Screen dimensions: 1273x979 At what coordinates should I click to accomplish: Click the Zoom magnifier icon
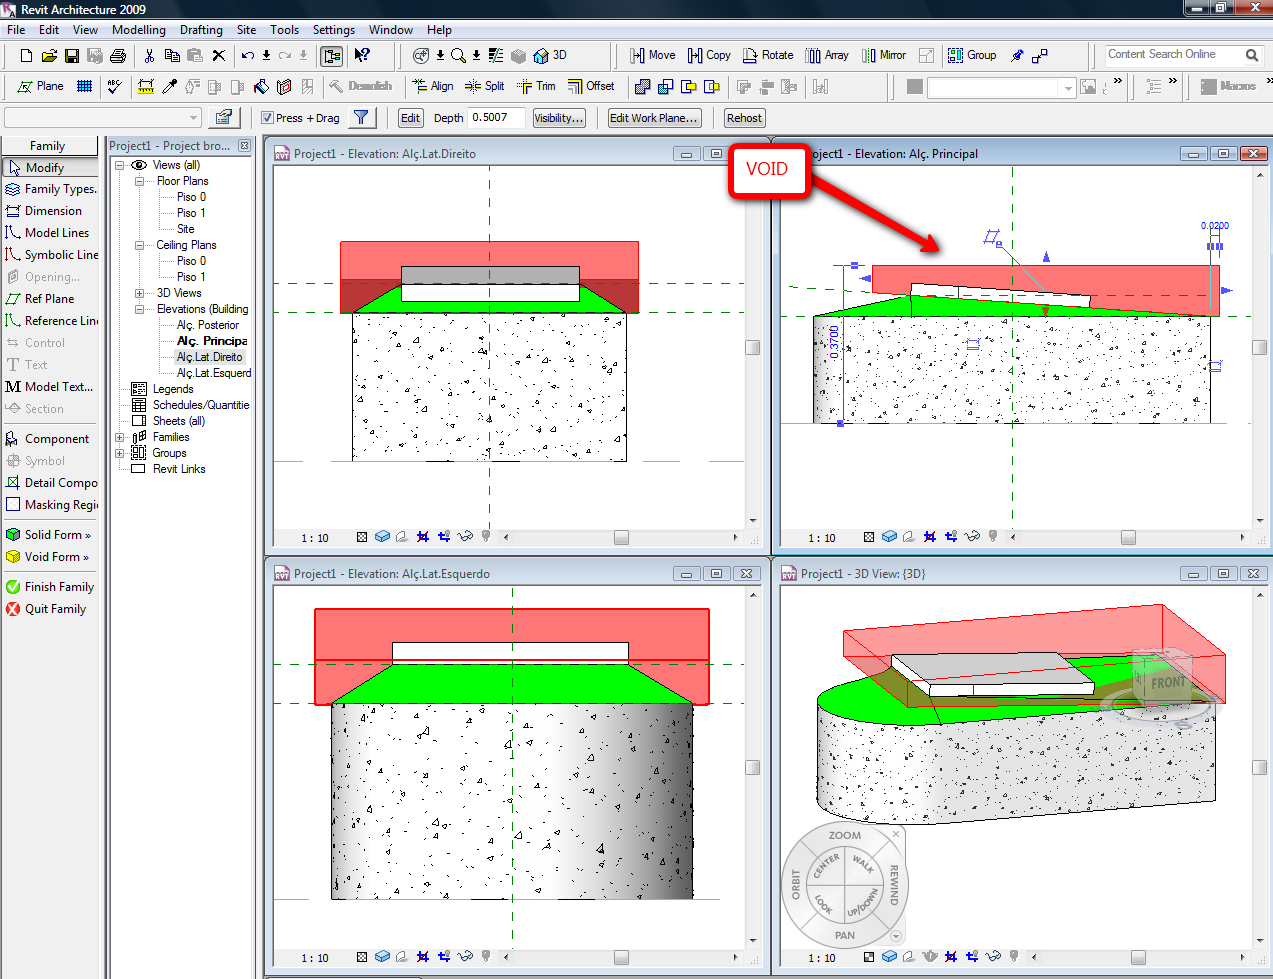[x=458, y=56]
